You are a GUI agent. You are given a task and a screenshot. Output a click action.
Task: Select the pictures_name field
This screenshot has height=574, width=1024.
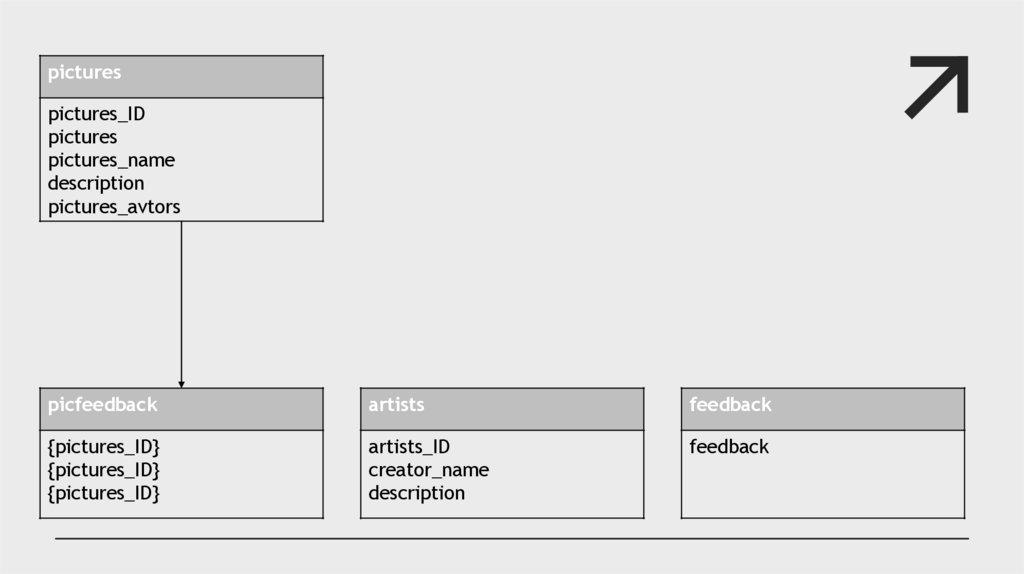pos(111,160)
